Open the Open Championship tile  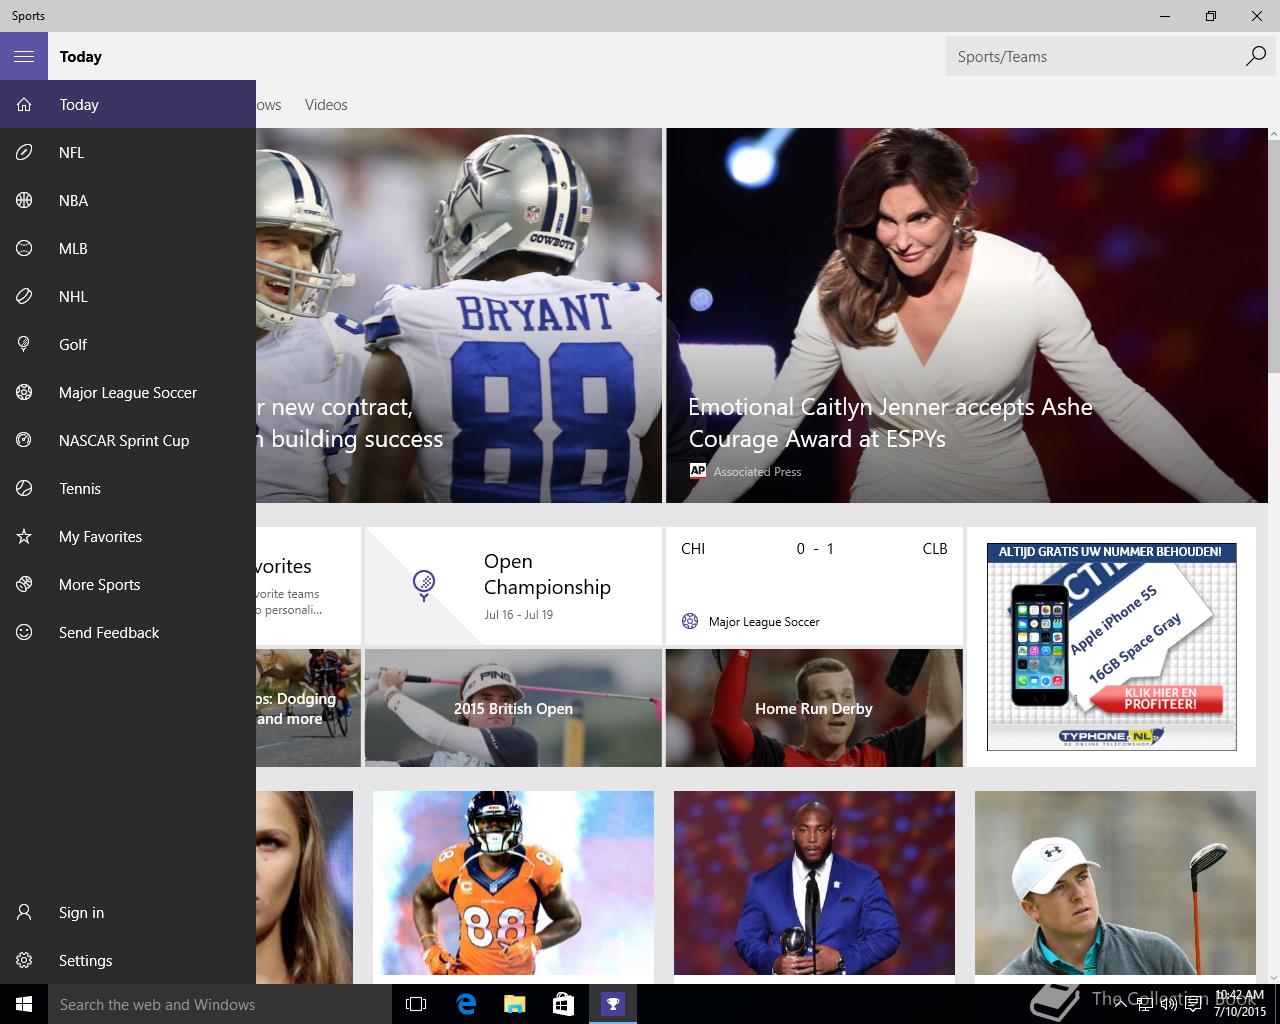pos(513,586)
